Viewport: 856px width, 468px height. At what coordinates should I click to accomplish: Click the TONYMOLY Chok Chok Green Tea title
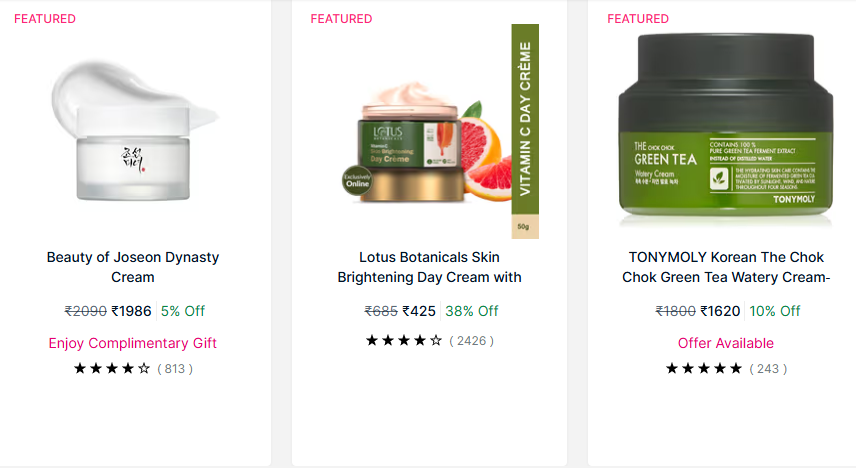click(x=726, y=267)
